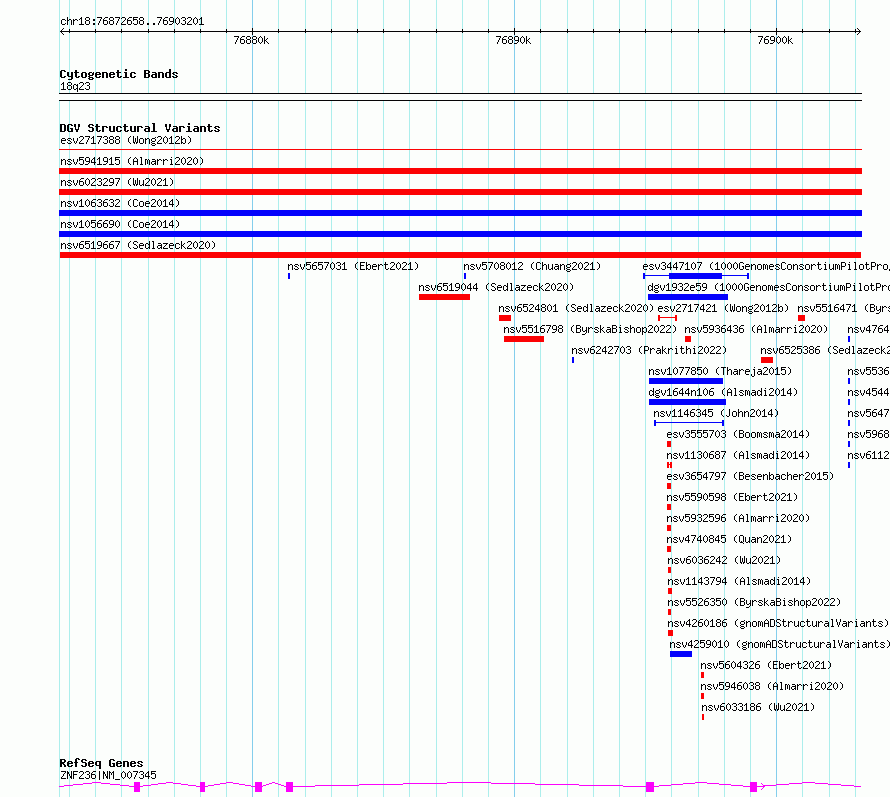This screenshot has height=797, width=890.
Task: Click esv3654797 (Besenbacher2015) label
Action: point(750,476)
